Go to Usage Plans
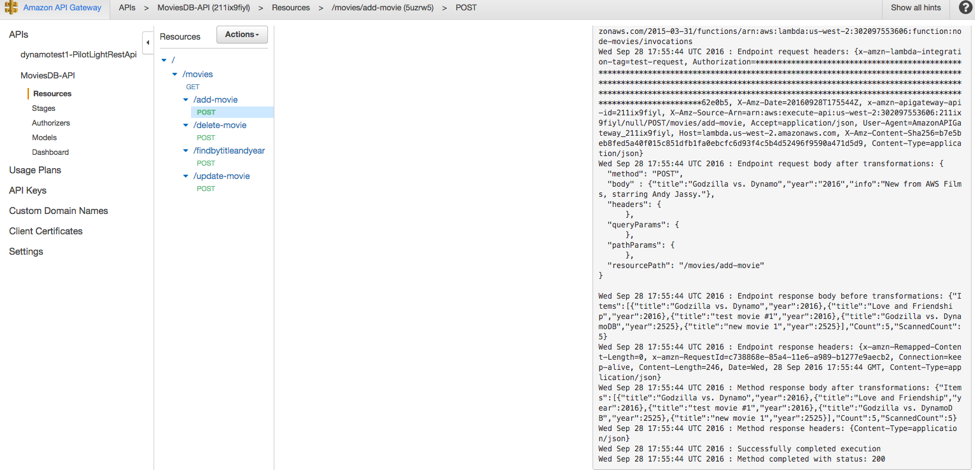The height and width of the screenshot is (470, 975). pyautogui.click(x=35, y=170)
